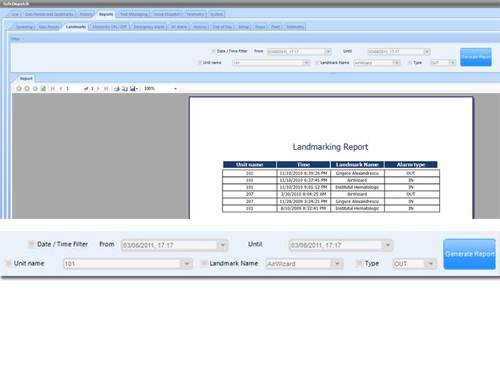Click the next page arrow icon
The image size is (500, 376).
(98, 89)
